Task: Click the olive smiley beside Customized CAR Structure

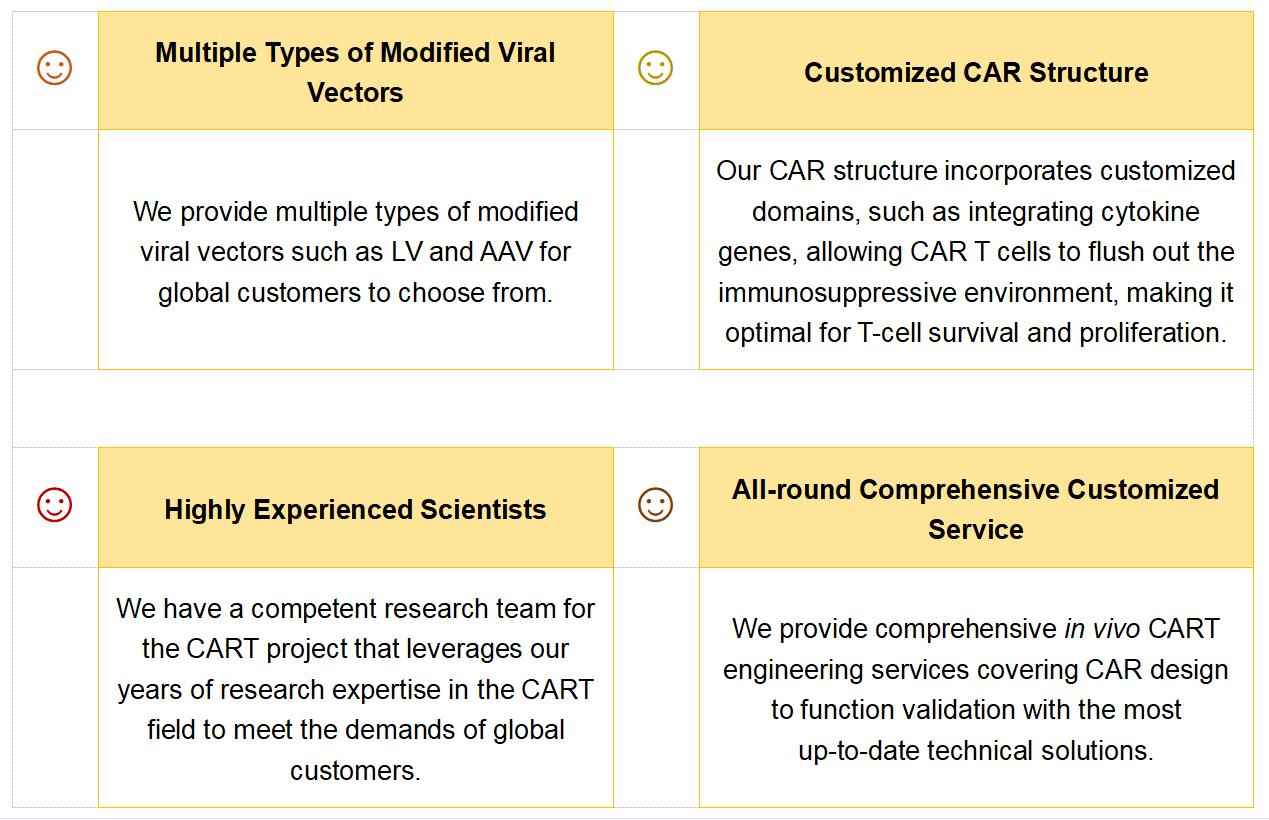Action: [655, 68]
